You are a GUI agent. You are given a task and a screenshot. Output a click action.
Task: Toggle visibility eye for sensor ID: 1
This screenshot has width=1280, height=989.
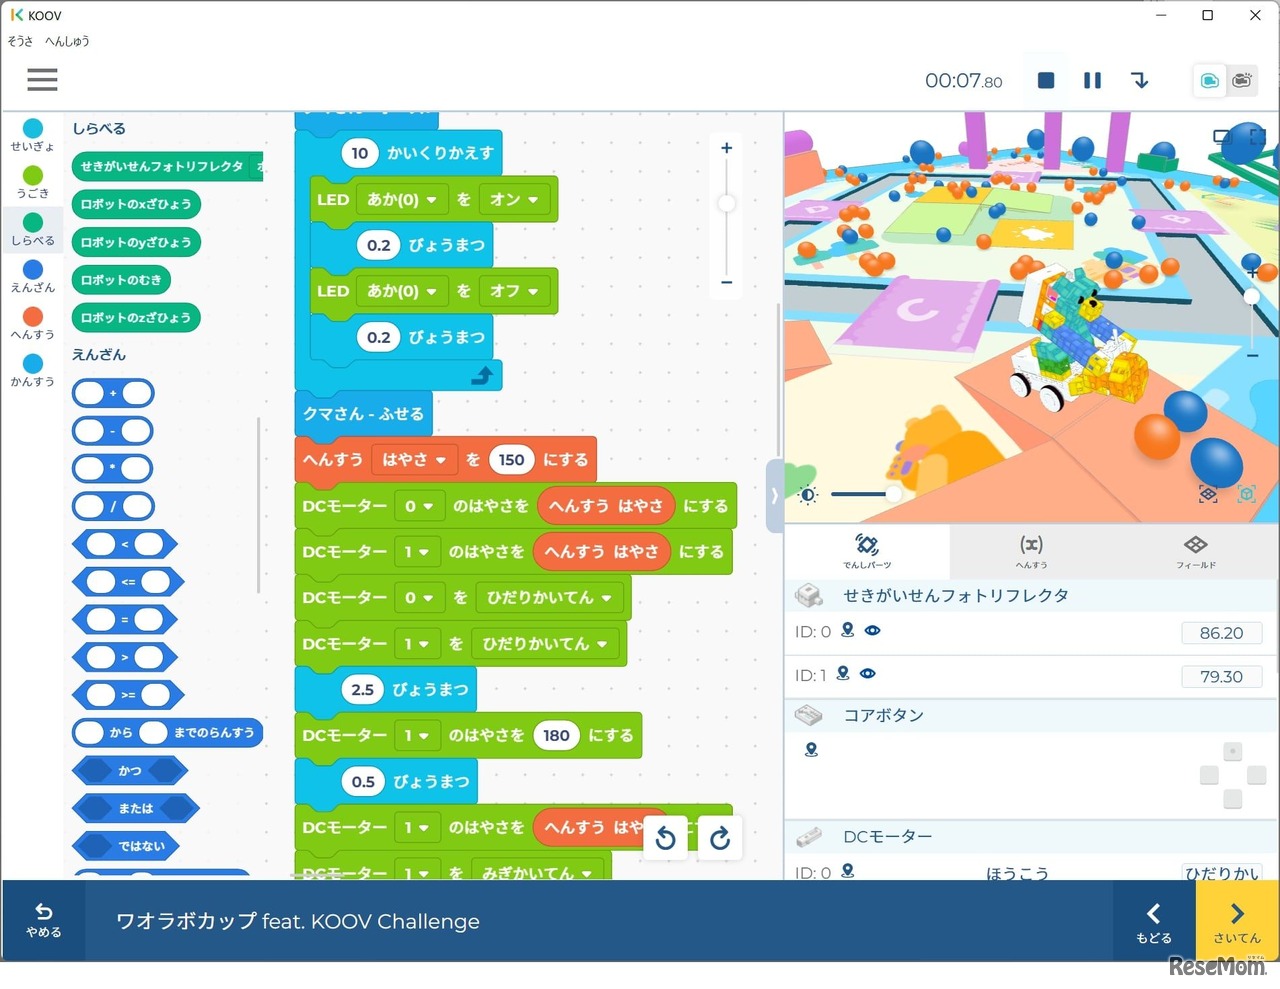[x=868, y=675]
